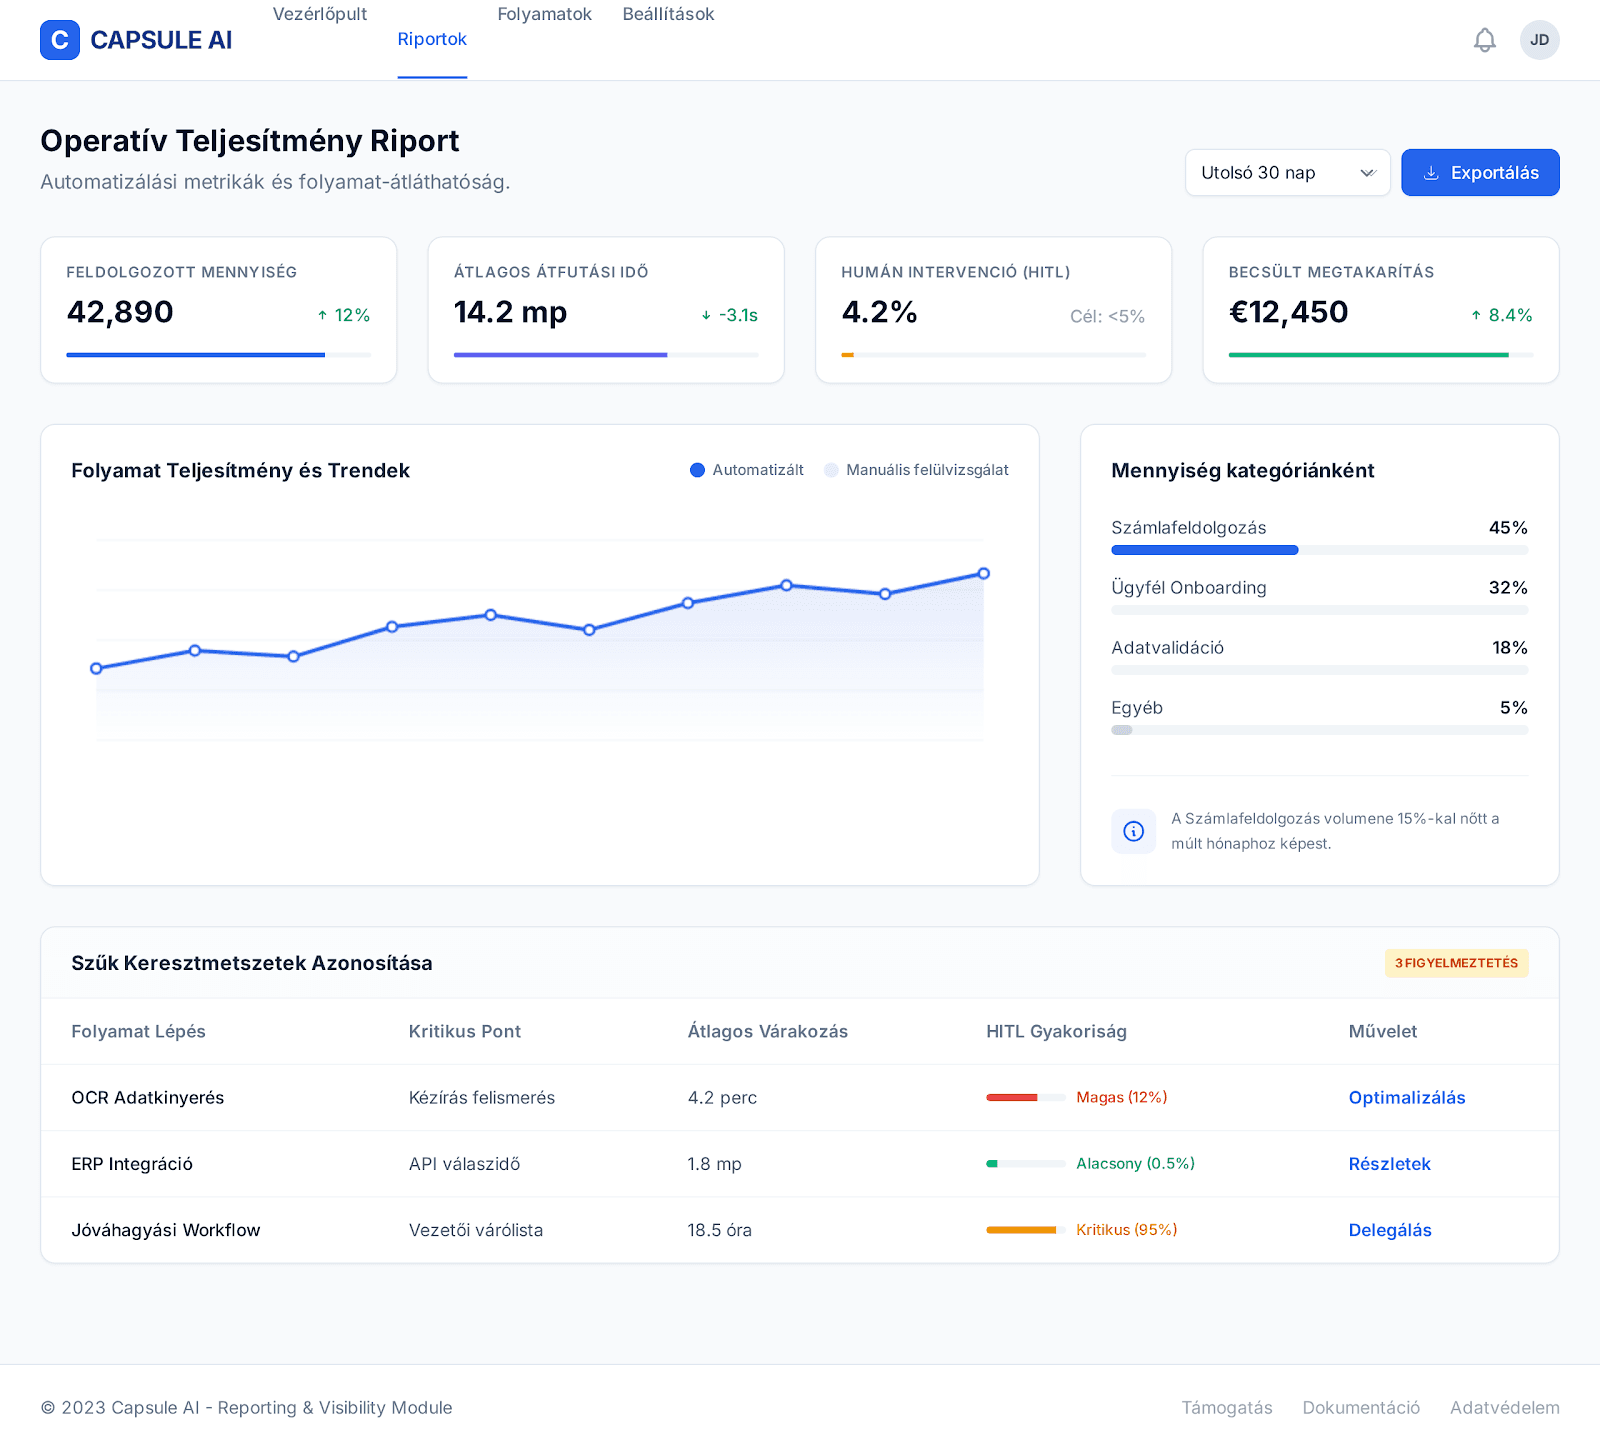
Task: Click the 3 Figyelmeztetés badge
Action: pos(1456,963)
